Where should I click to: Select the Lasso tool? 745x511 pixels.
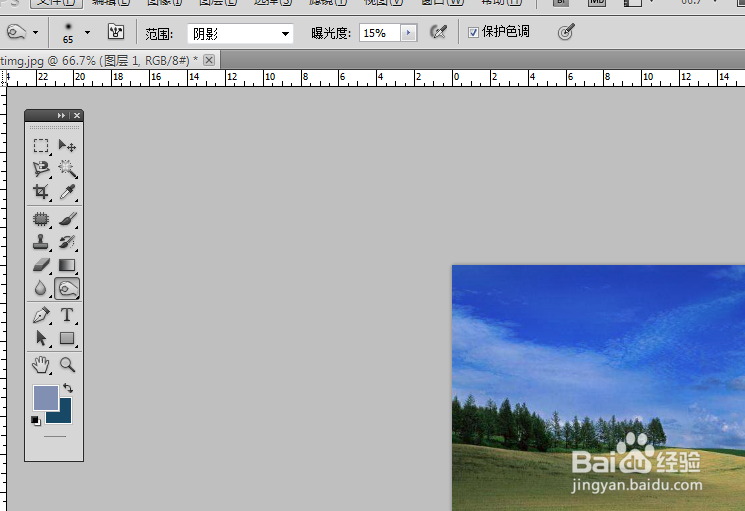[41, 169]
